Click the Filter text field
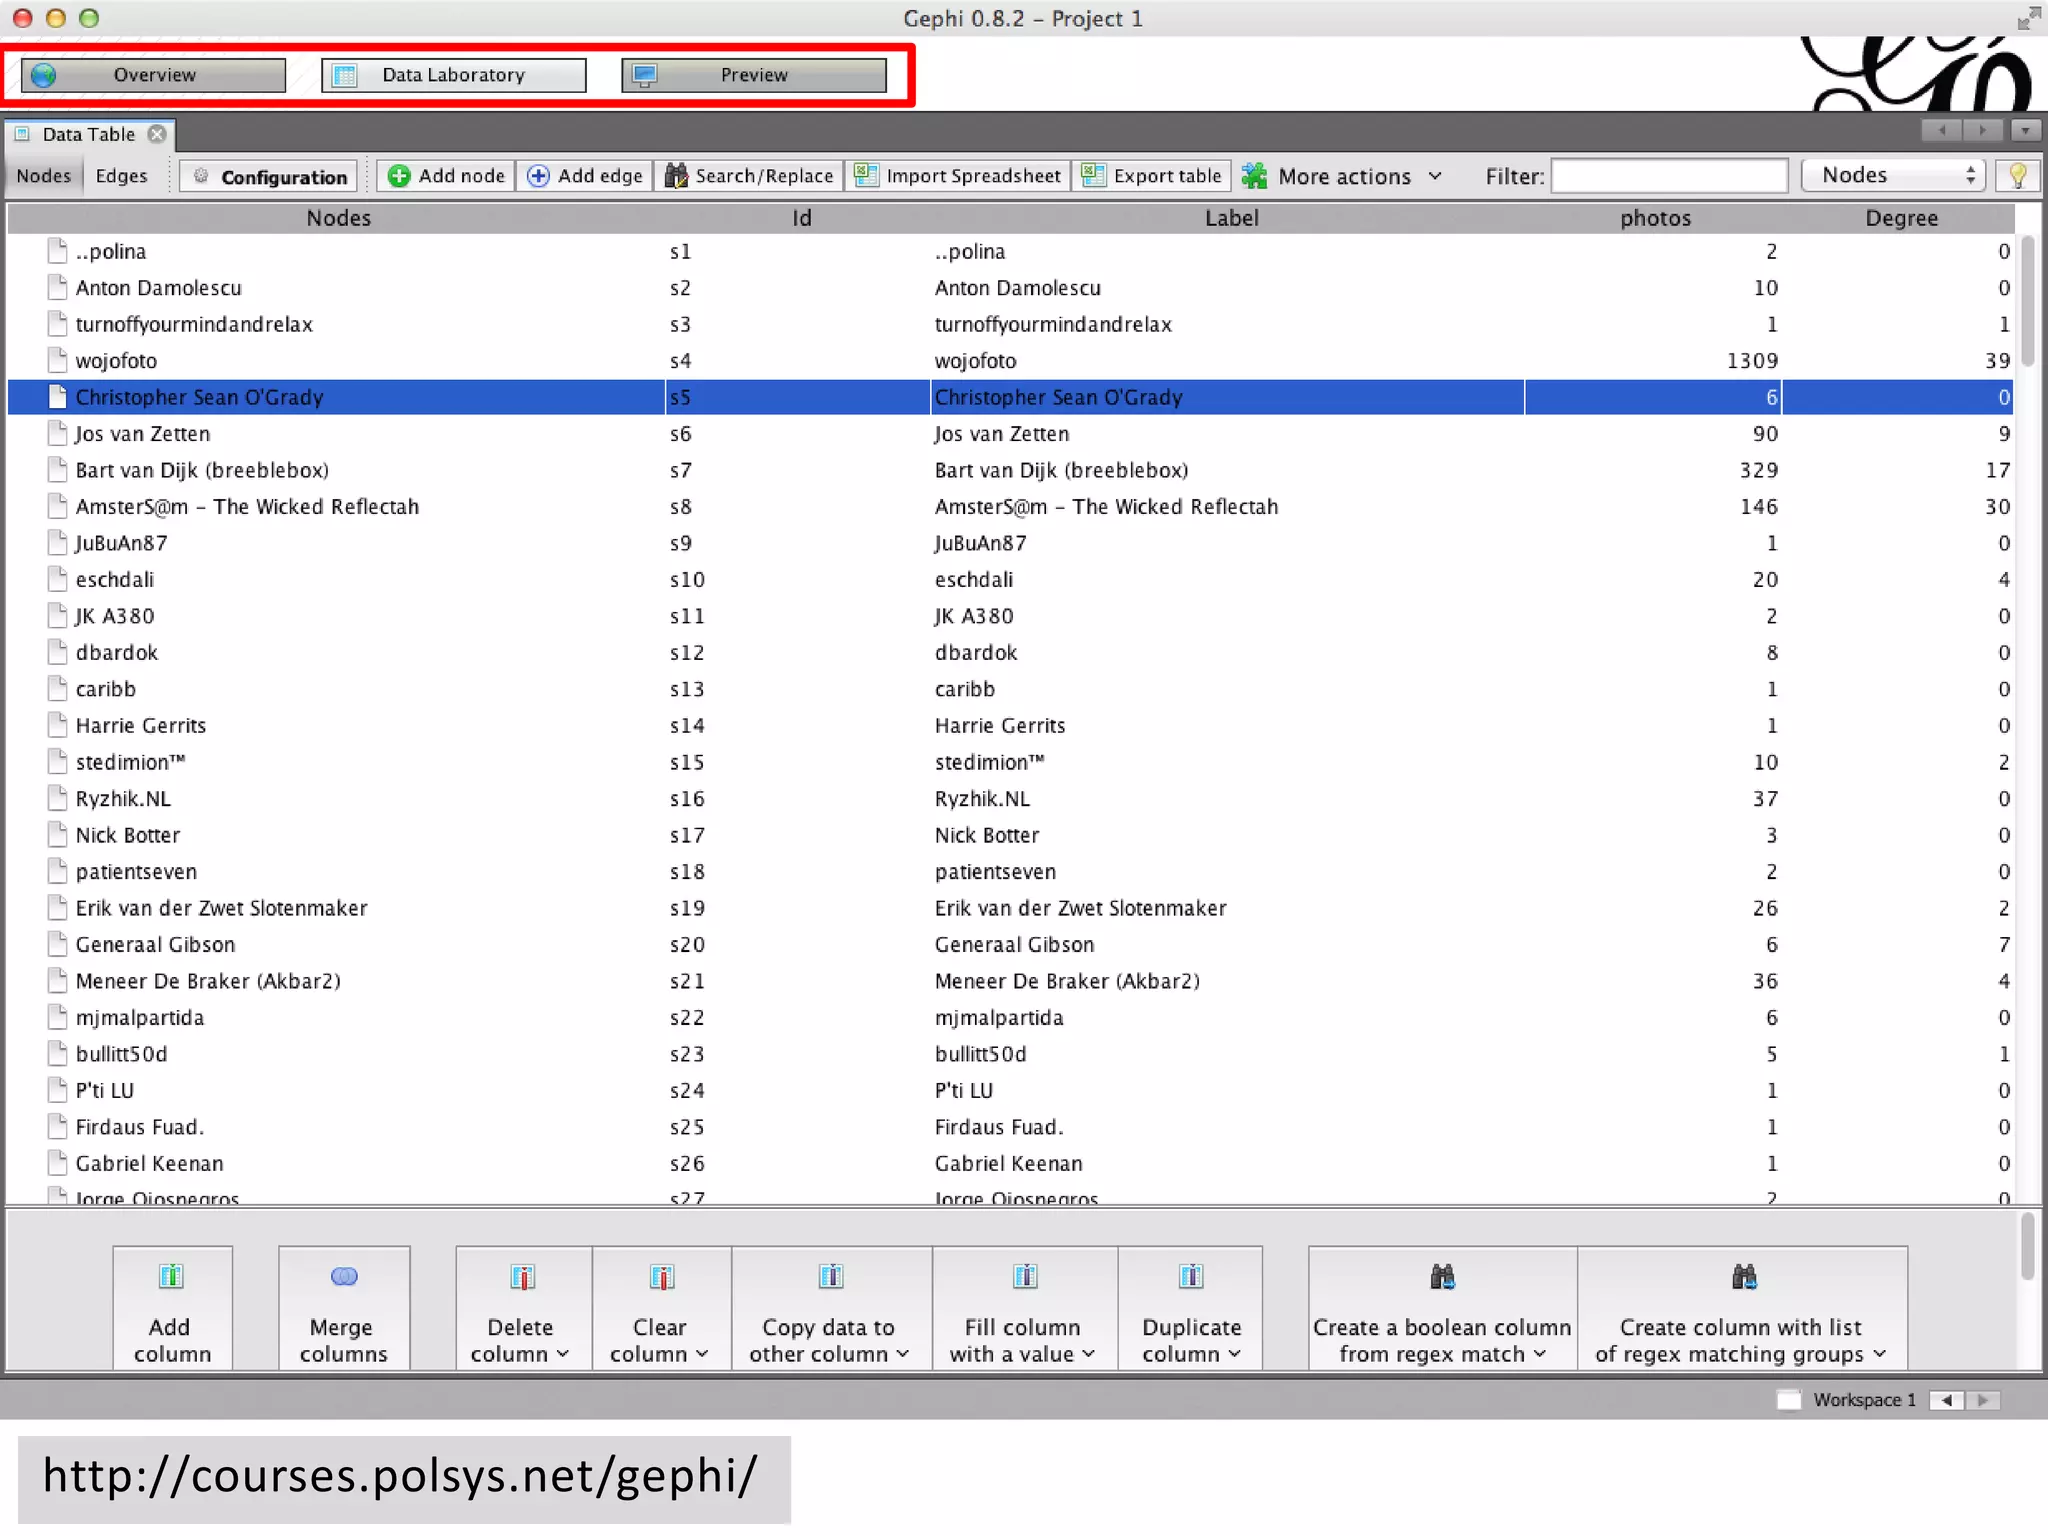 pyautogui.click(x=1668, y=176)
